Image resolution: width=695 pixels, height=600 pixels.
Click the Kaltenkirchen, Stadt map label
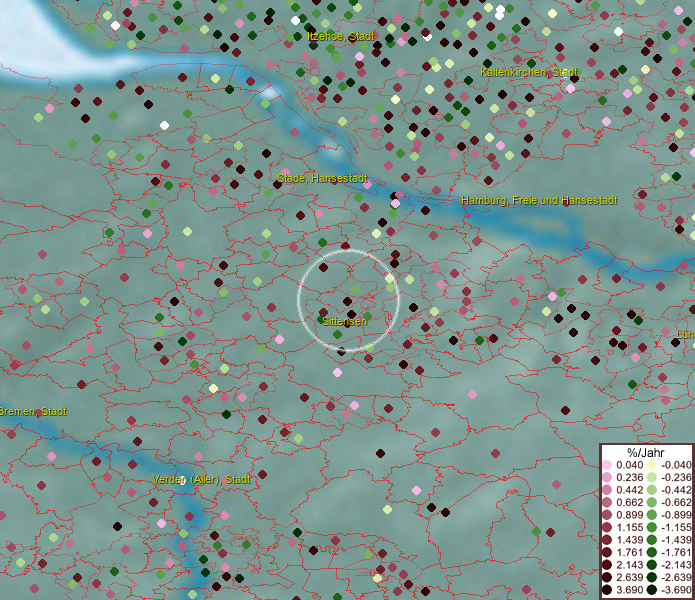click(x=529, y=72)
